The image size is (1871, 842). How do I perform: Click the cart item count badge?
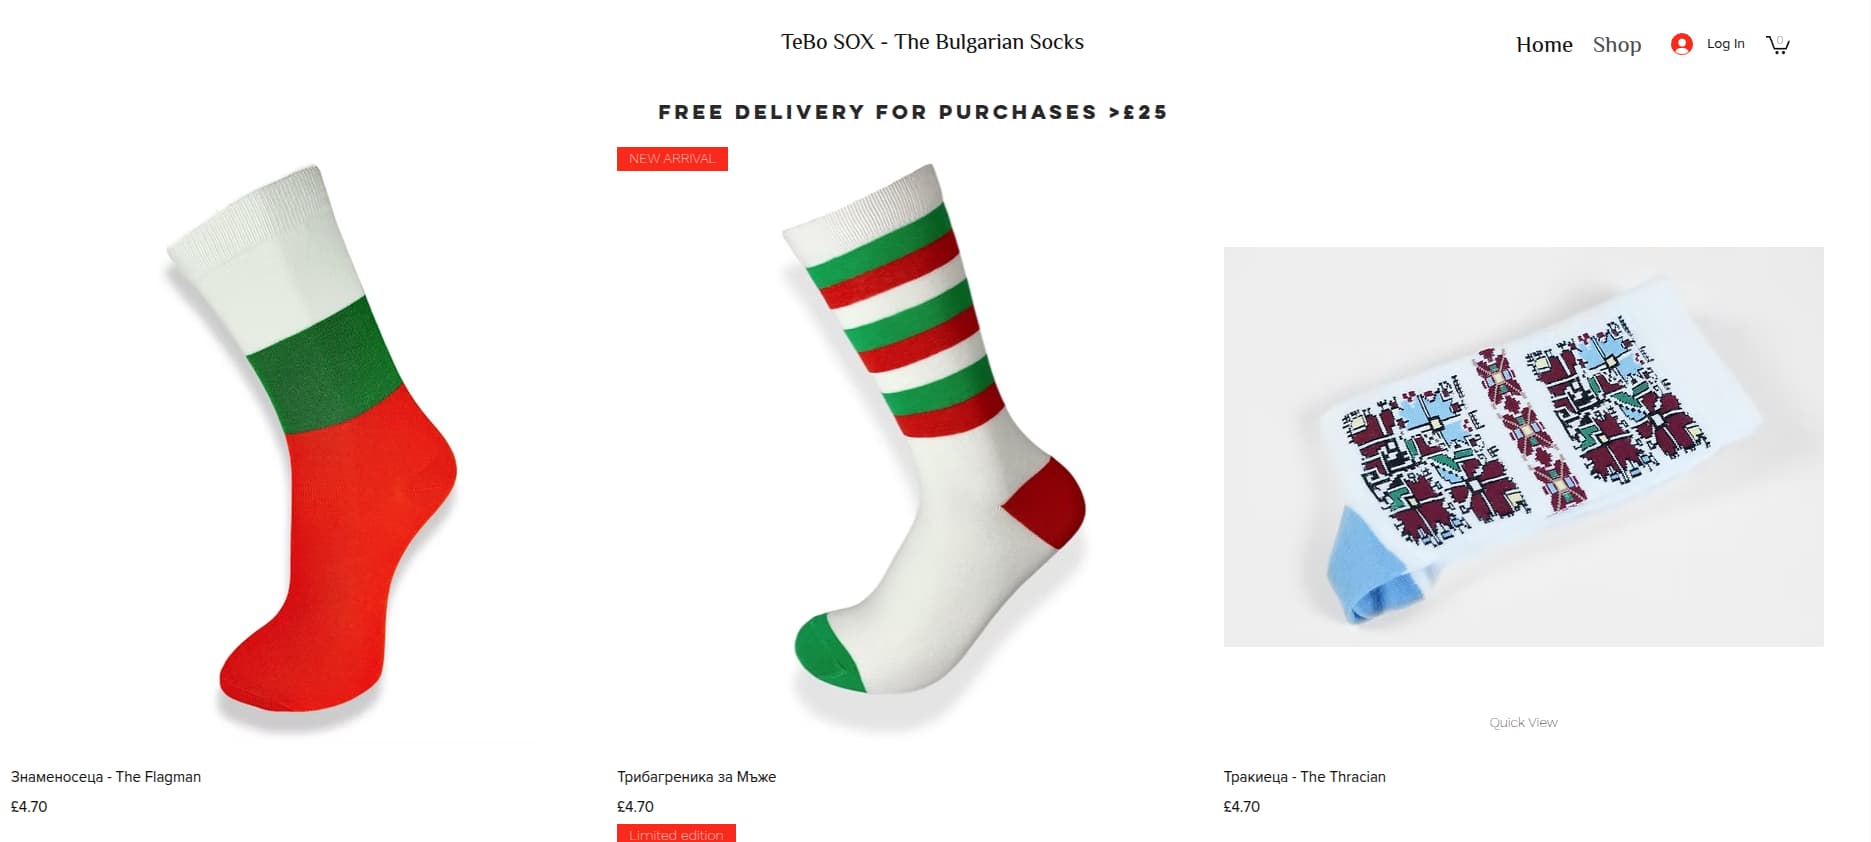coord(1779,40)
